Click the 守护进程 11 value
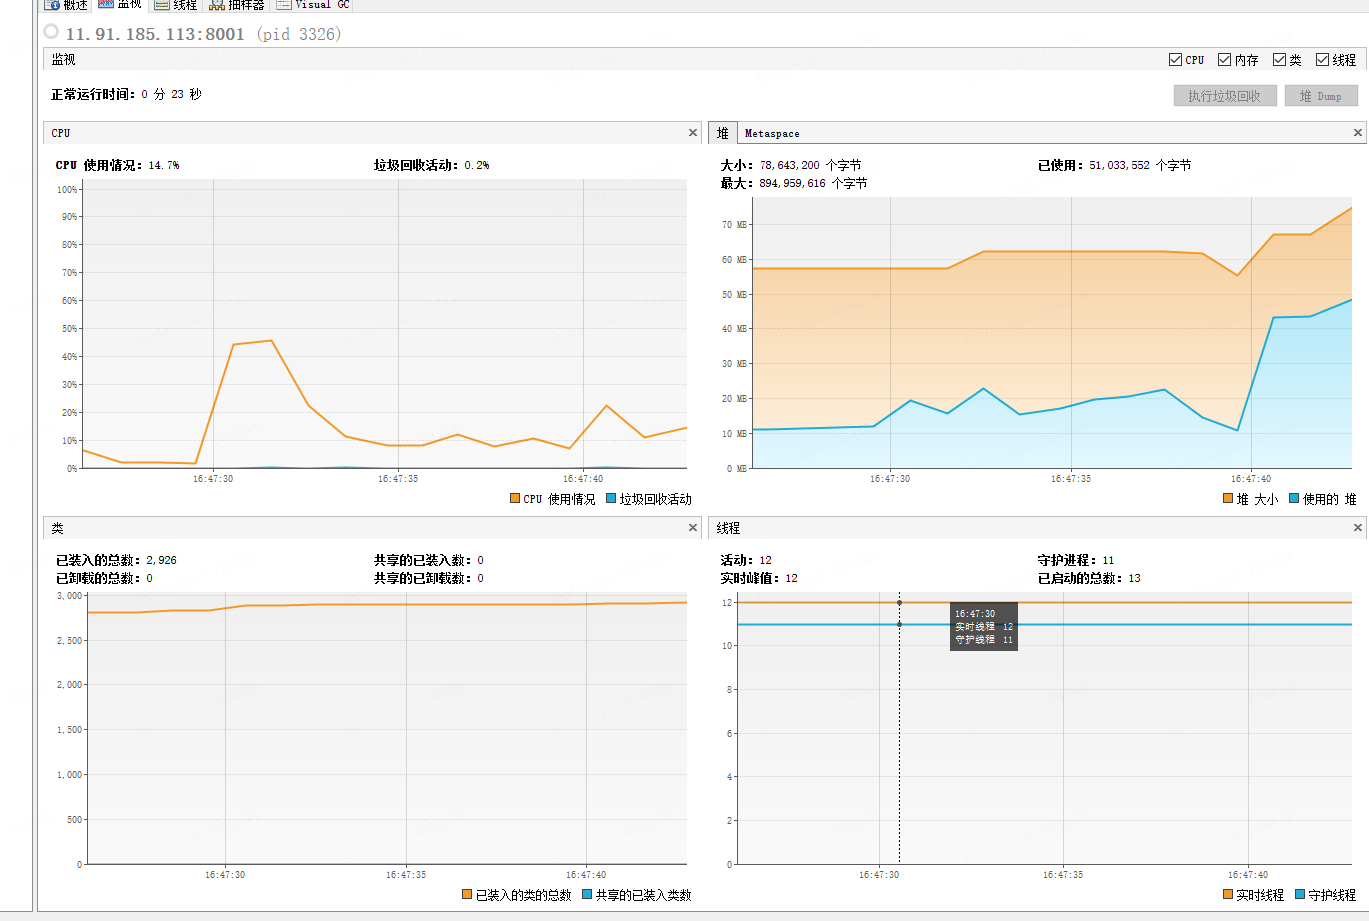The image size is (1369, 921). (x=1108, y=560)
